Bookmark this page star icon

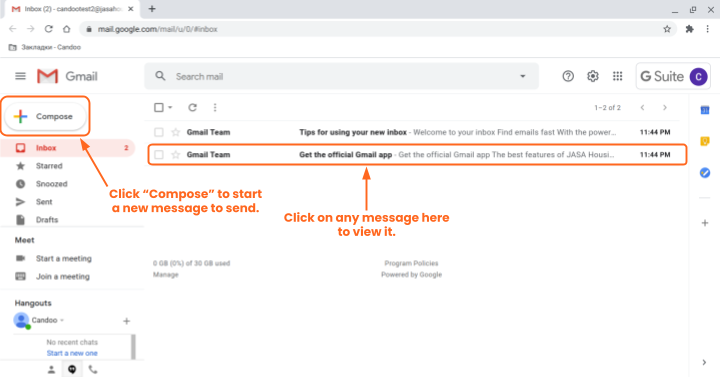click(667, 29)
